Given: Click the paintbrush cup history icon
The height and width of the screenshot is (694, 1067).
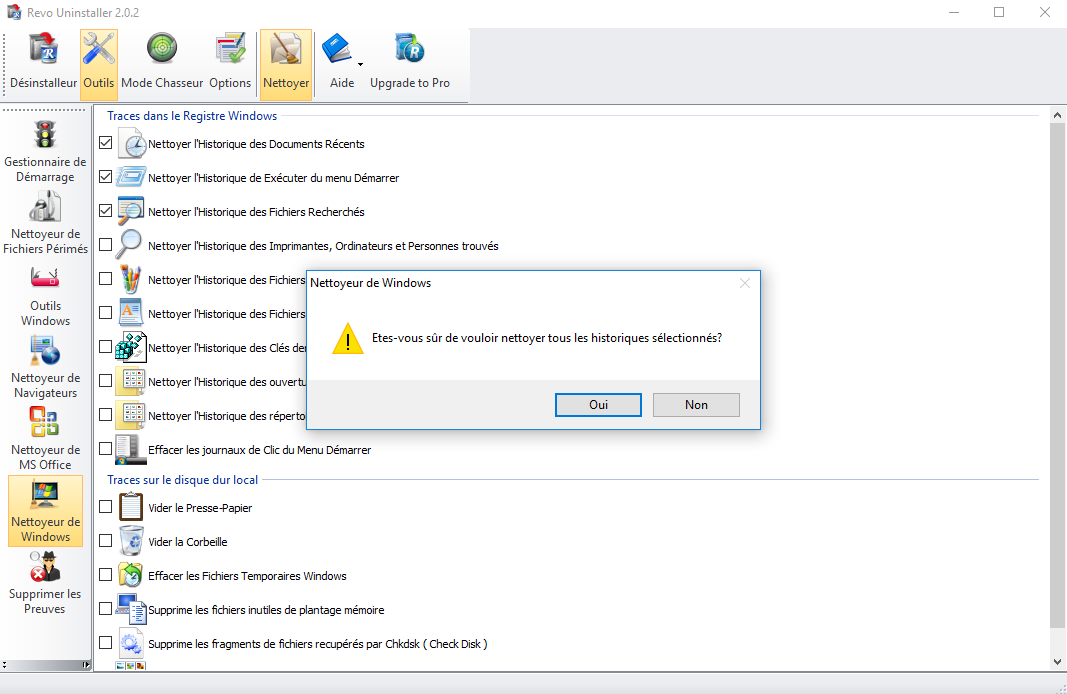Looking at the screenshot, I should pyautogui.click(x=130, y=279).
